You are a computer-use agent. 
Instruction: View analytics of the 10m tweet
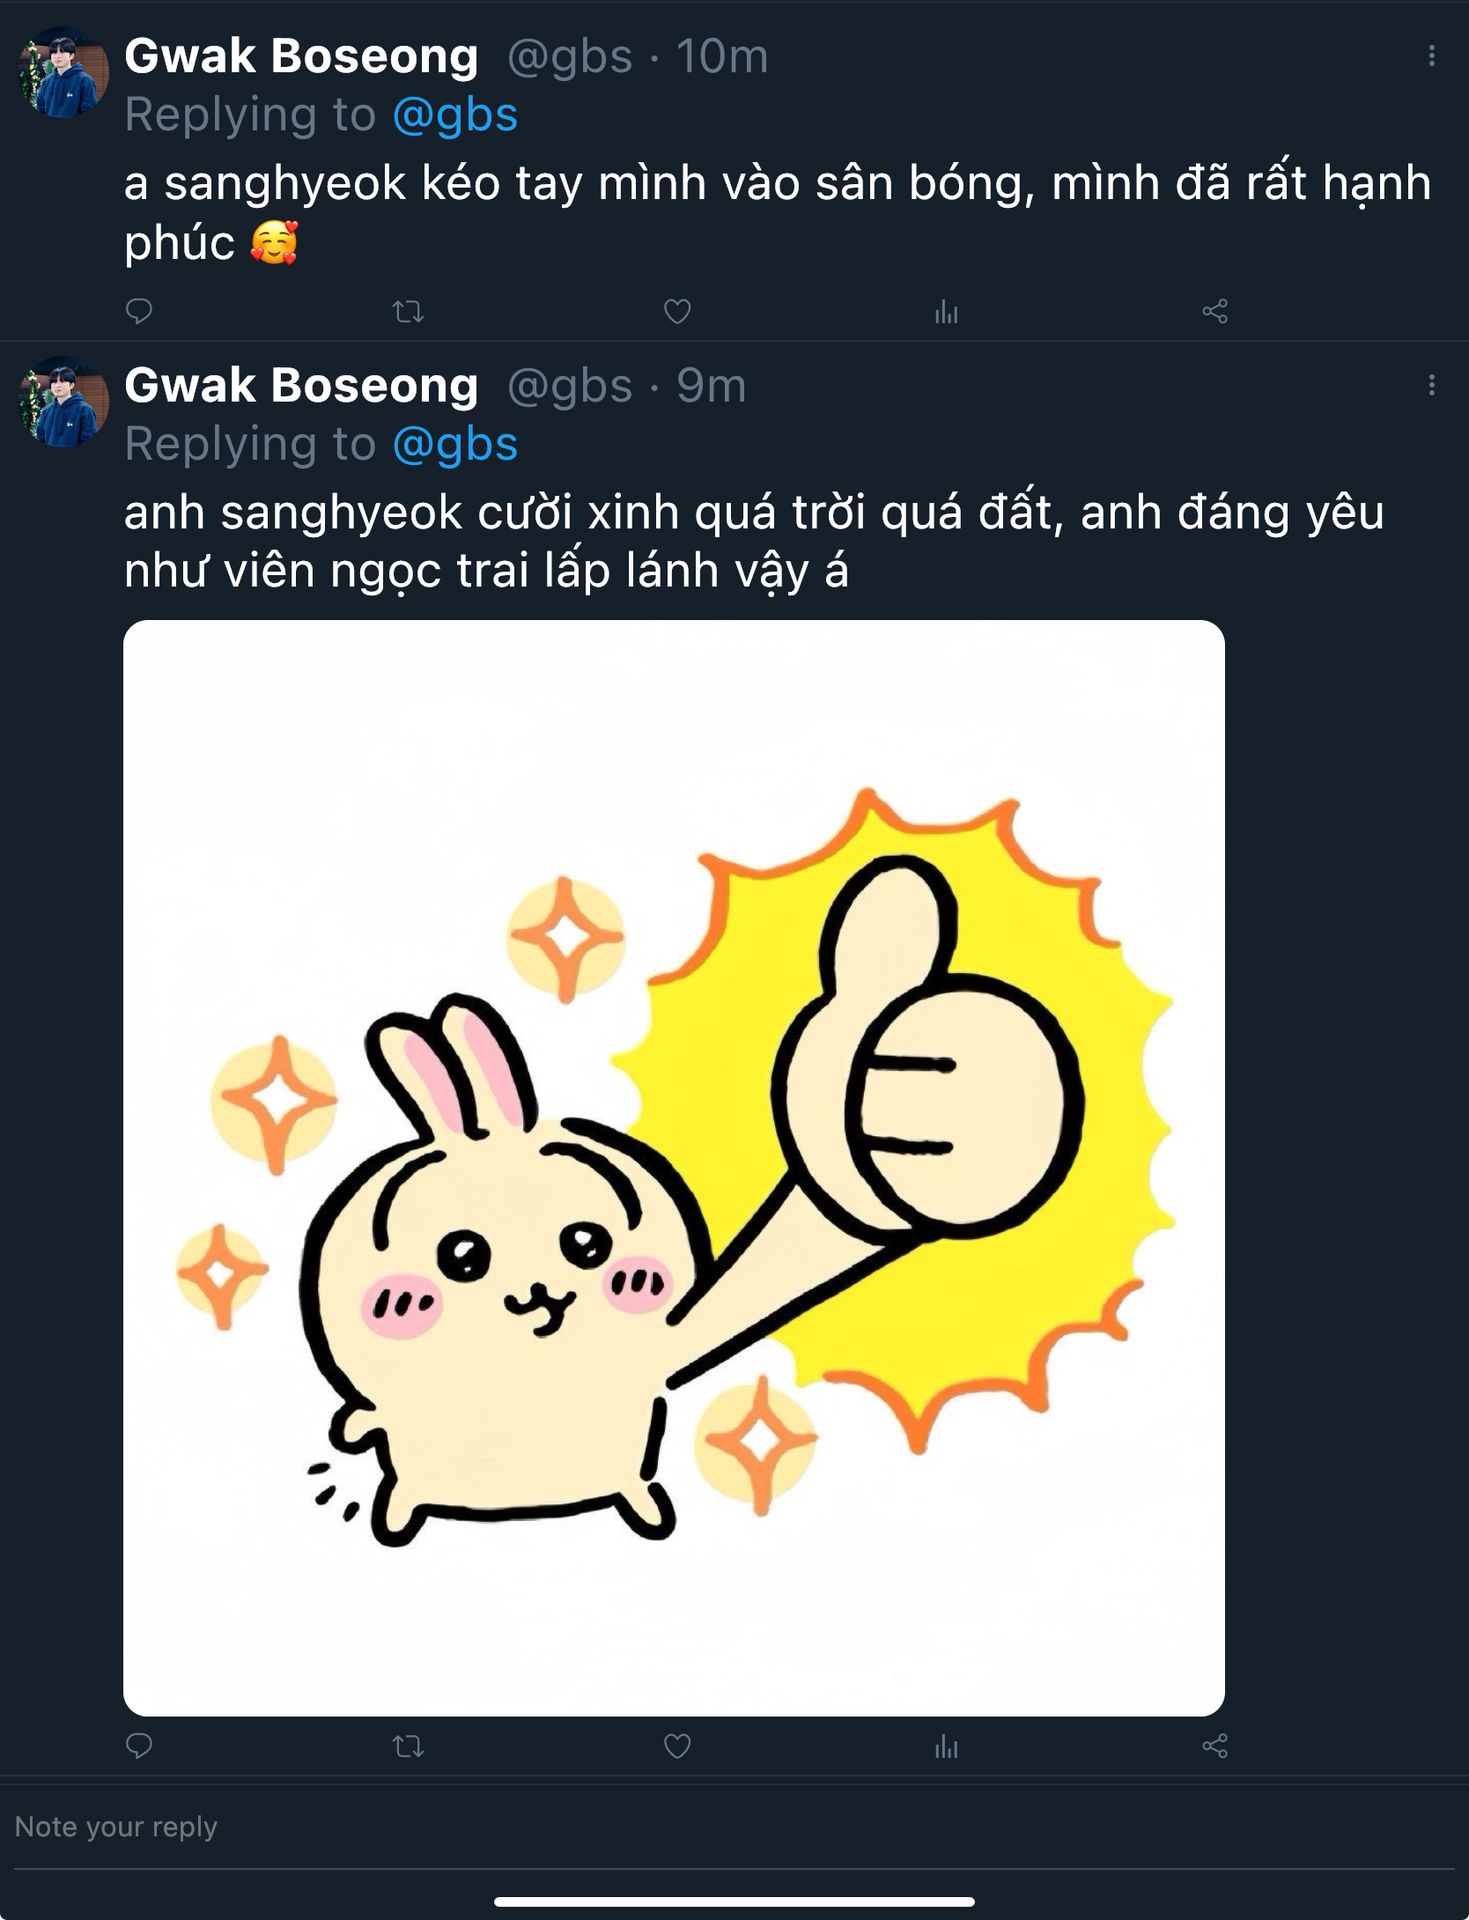[x=946, y=312]
